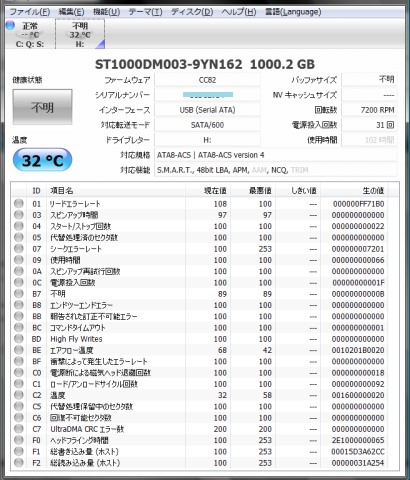The image size is (410, 480).
Task: Click status circle for row F2 総読み込み量
Action: [19, 462]
